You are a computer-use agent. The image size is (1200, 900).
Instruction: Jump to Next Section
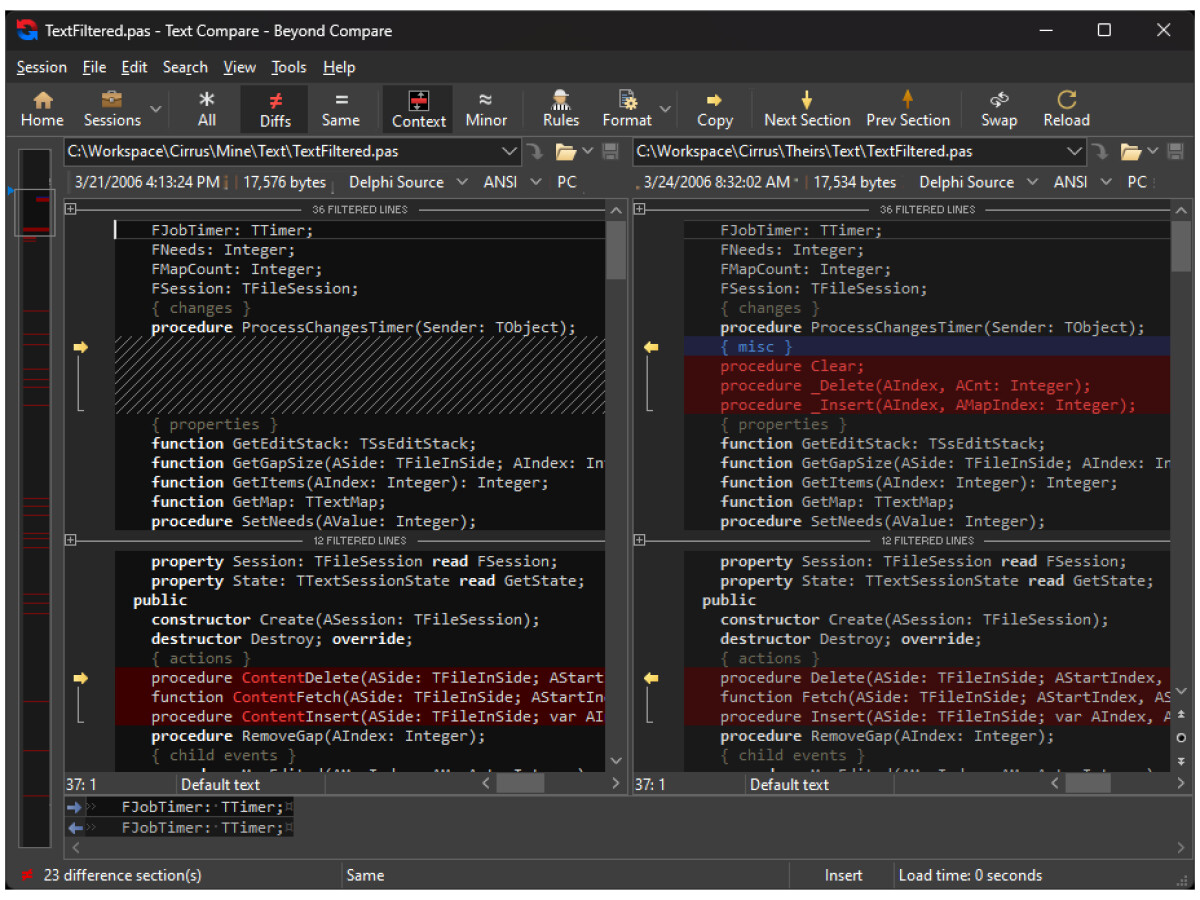point(806,109)
